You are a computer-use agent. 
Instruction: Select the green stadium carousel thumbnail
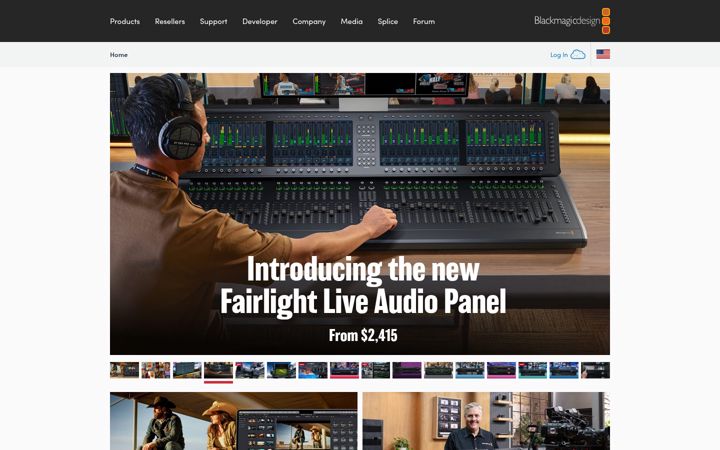click(281, 370)
